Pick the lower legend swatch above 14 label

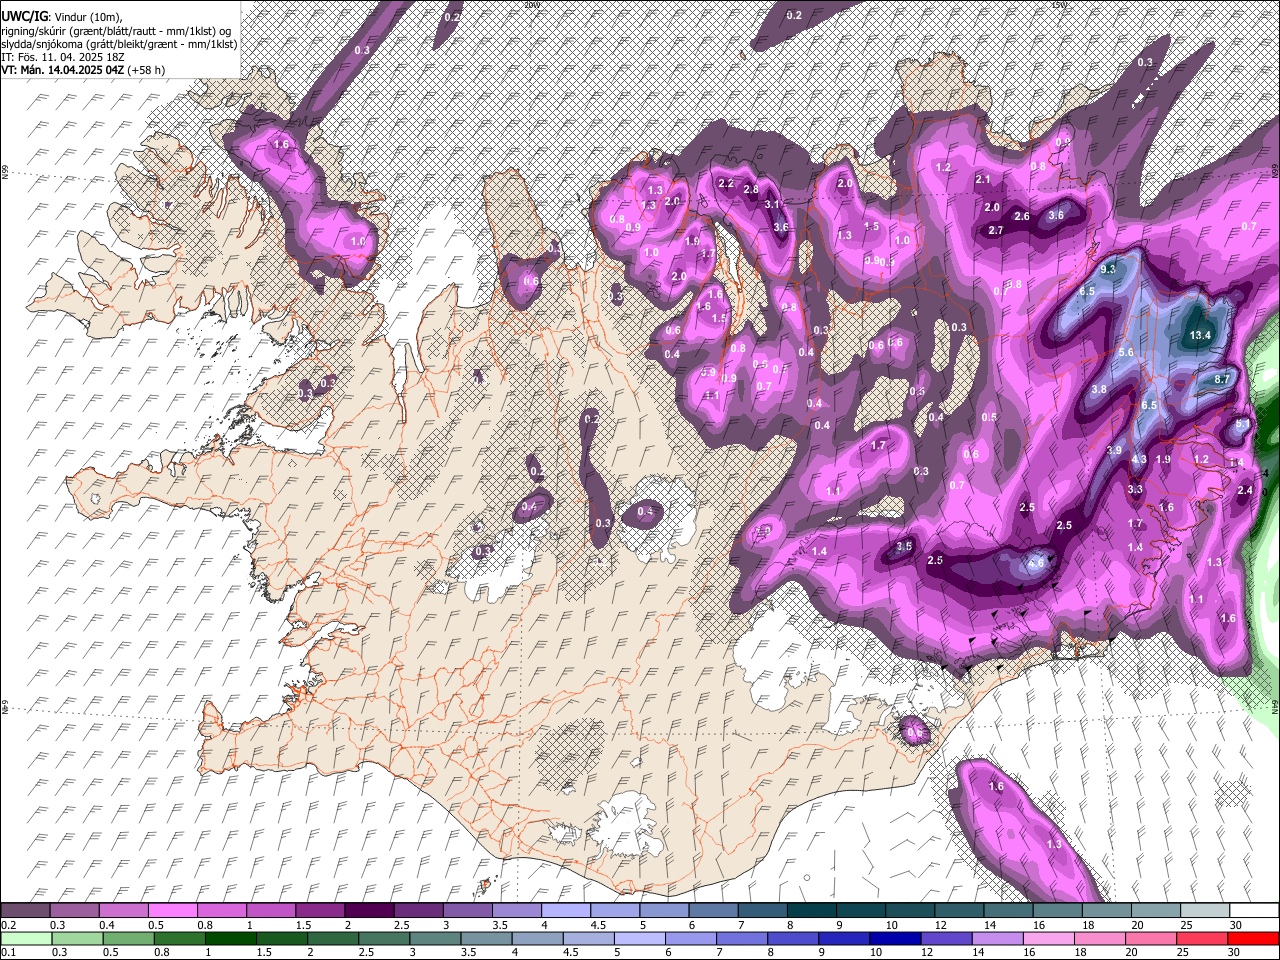click(996, 938)
